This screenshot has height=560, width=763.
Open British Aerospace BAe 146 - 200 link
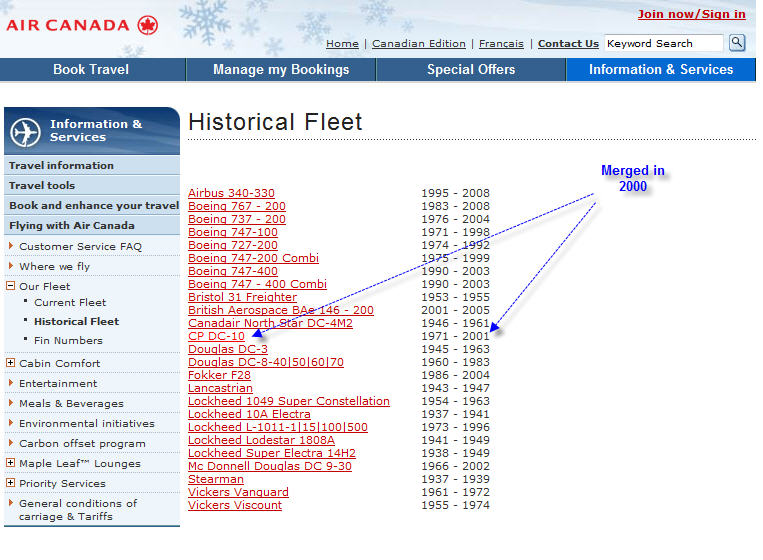(281, 310)
